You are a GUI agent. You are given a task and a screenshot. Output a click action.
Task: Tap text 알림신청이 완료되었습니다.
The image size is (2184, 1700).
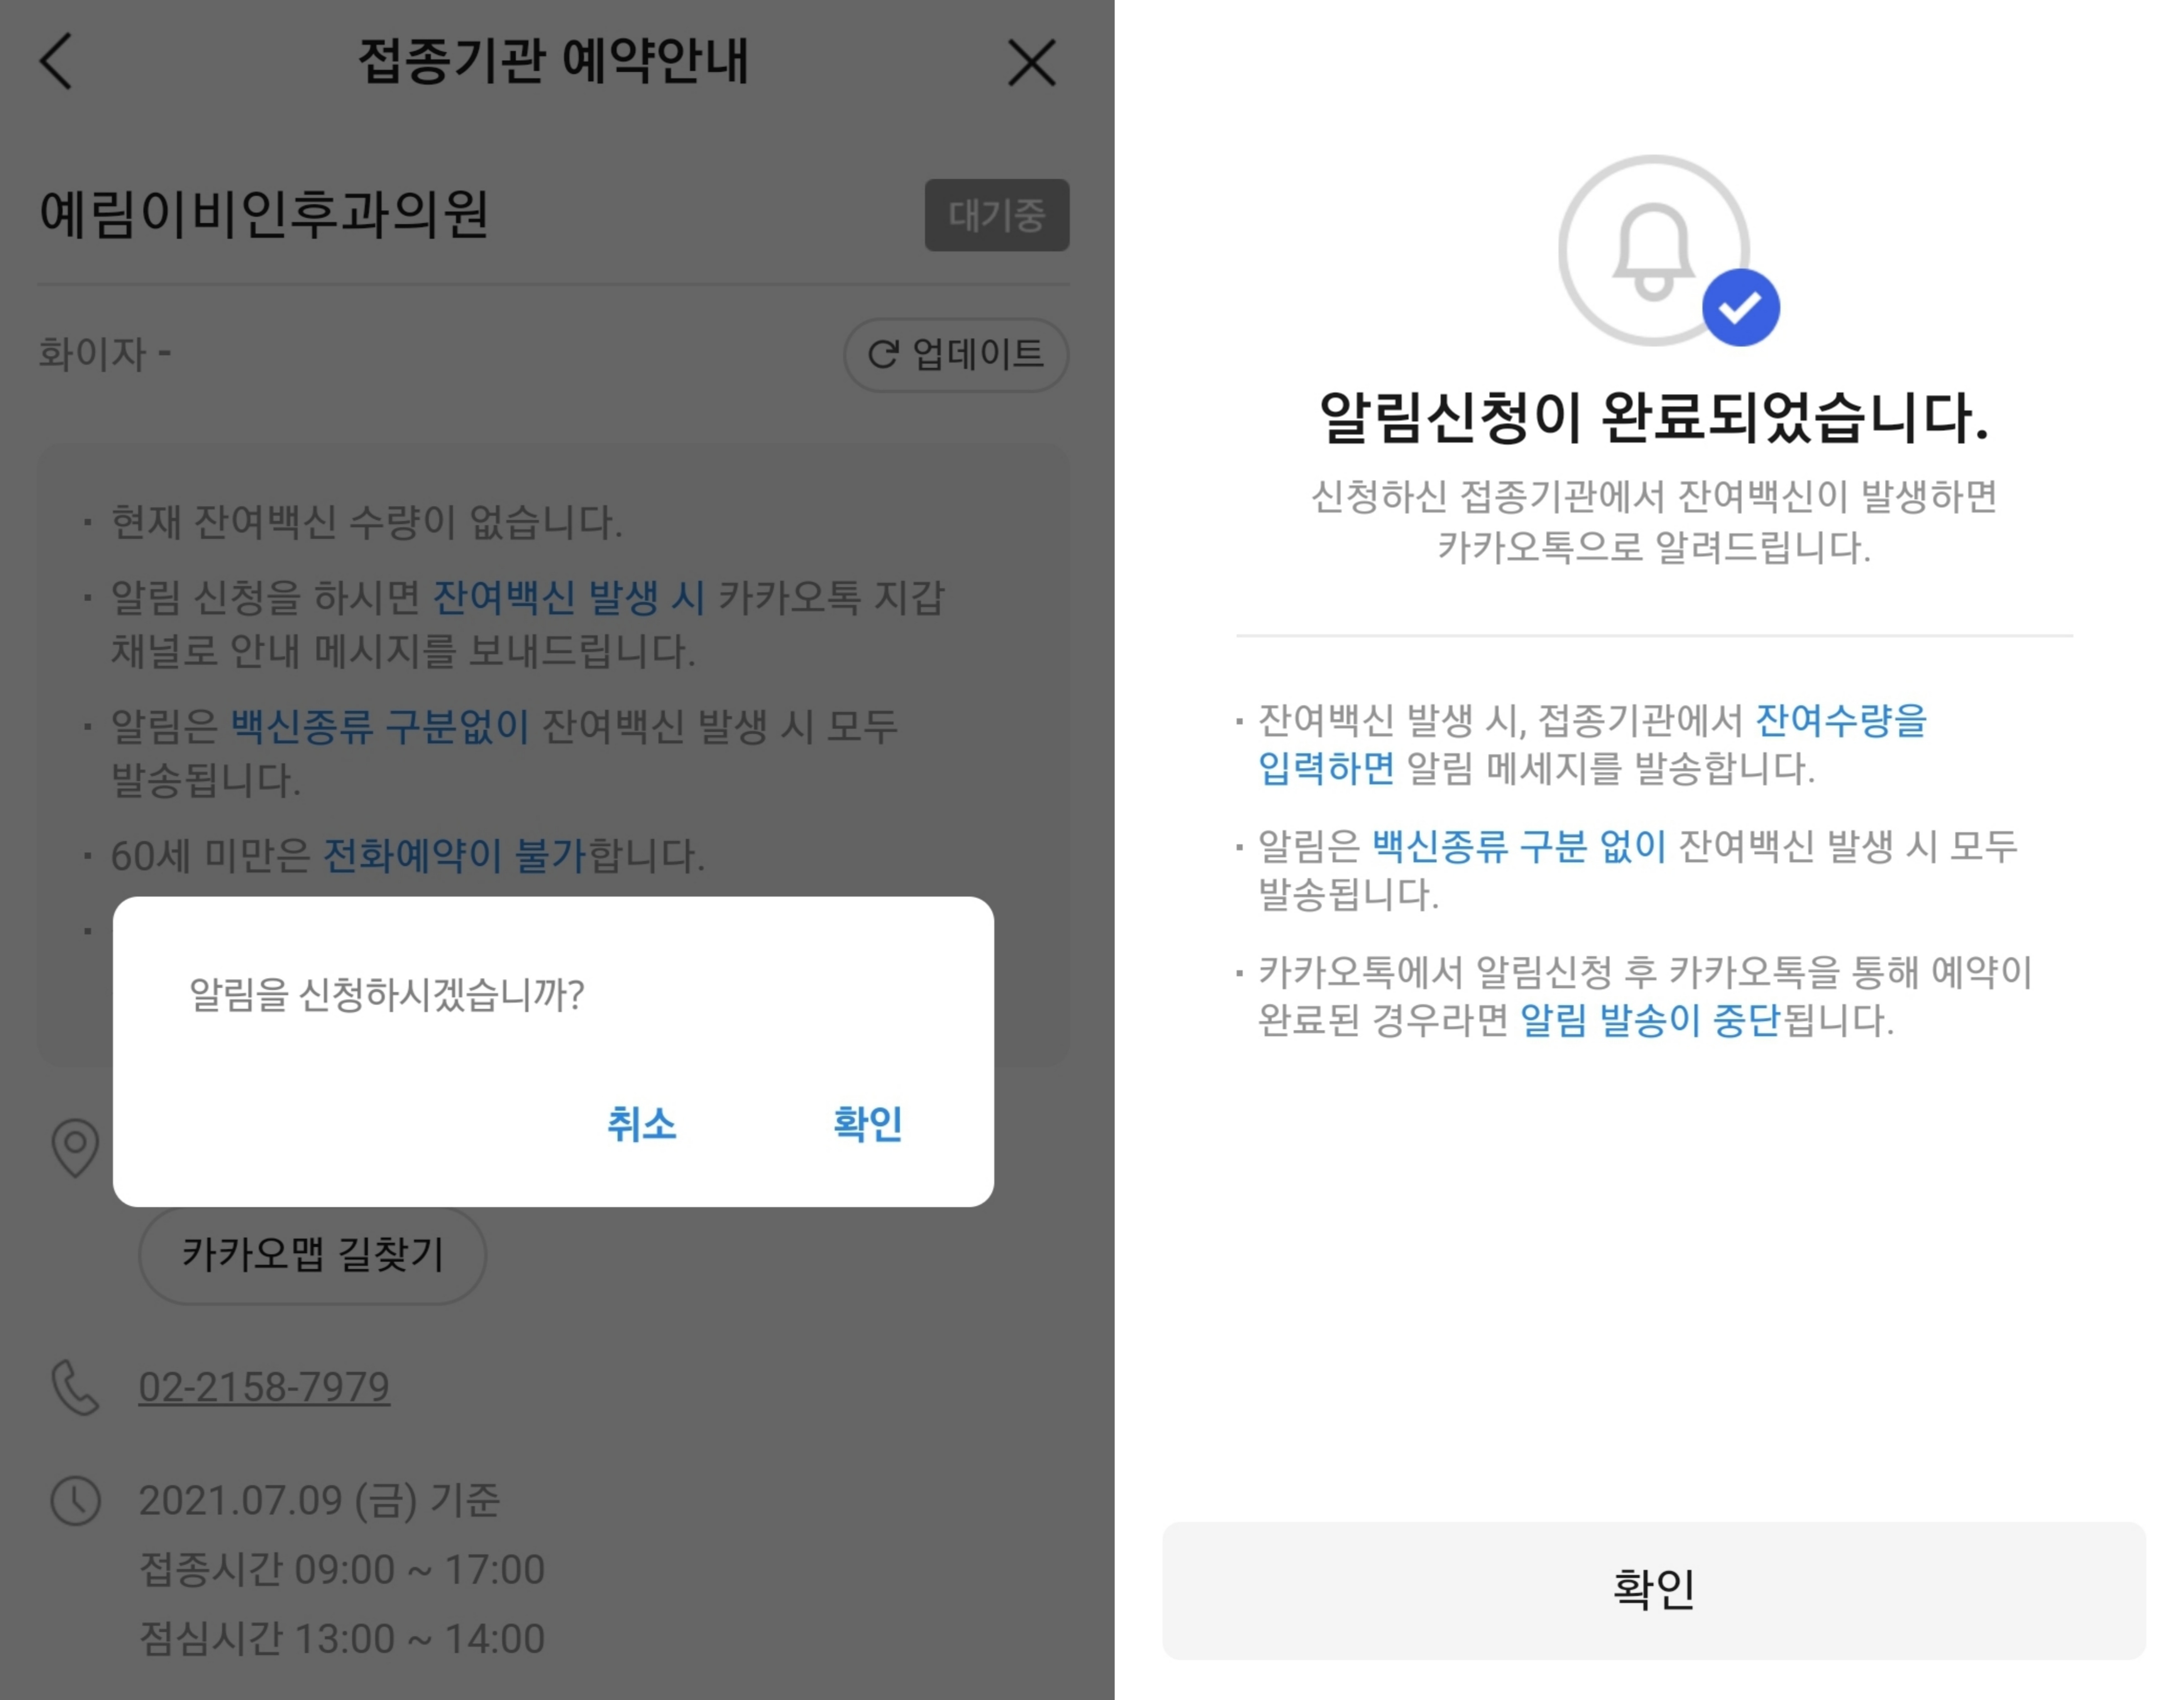tap(1654, 417)
